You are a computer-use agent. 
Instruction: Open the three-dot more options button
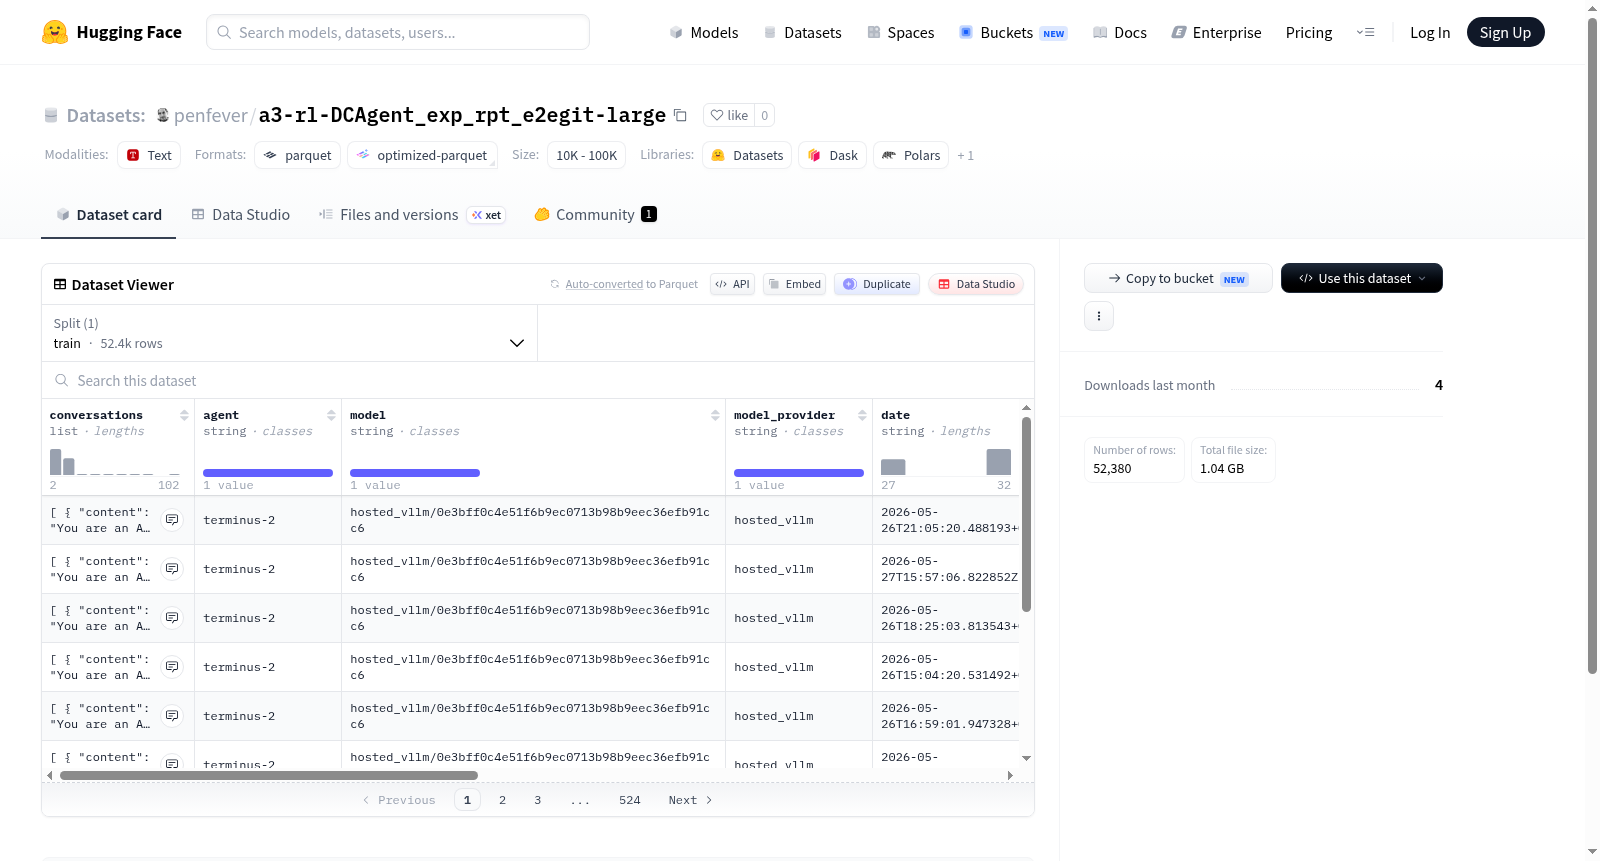tap(1099, 316)
